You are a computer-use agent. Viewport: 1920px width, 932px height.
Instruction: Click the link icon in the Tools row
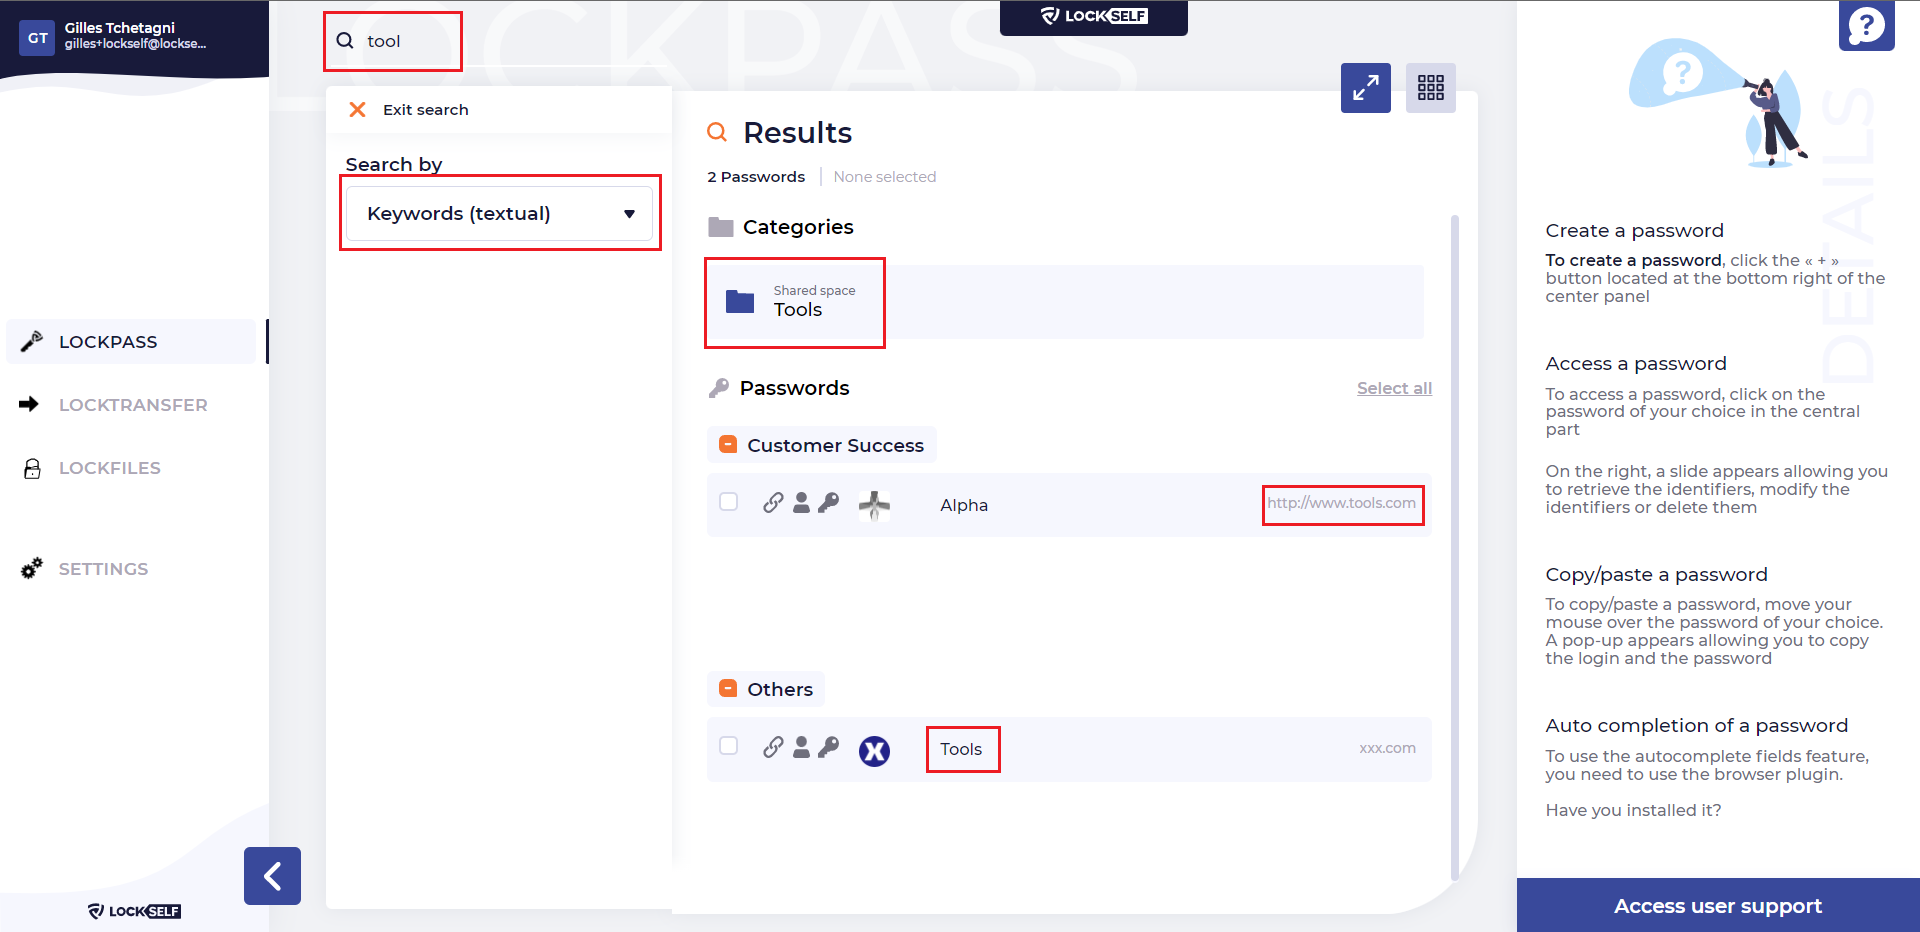pos(773,746)
